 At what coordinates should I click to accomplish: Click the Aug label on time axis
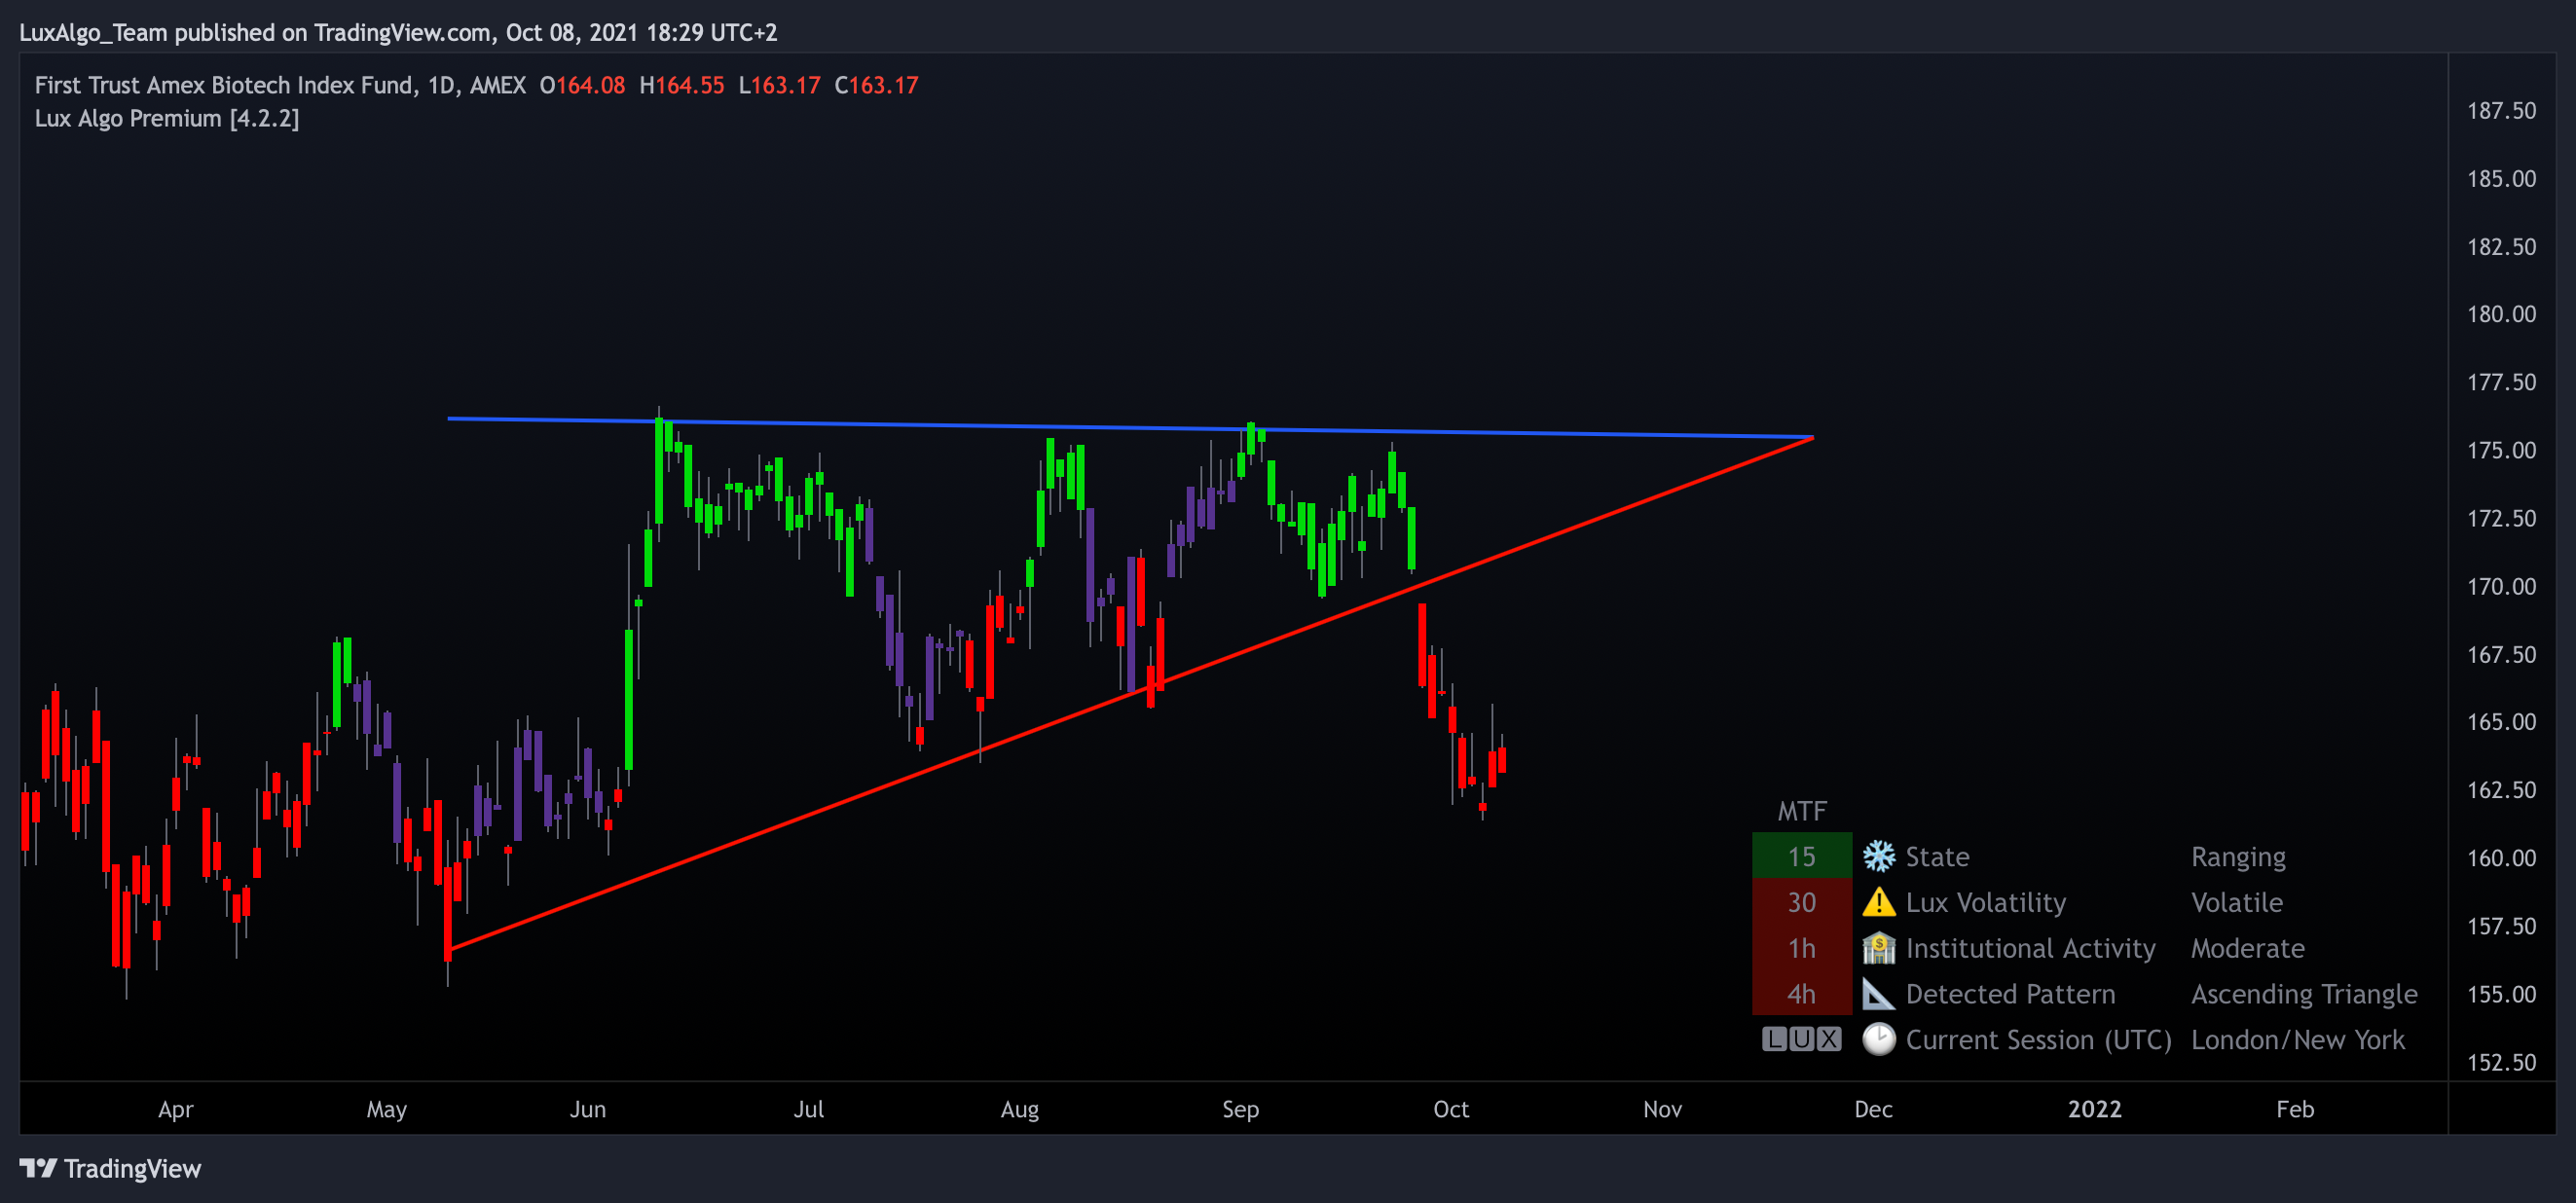click(1020, 1109)
